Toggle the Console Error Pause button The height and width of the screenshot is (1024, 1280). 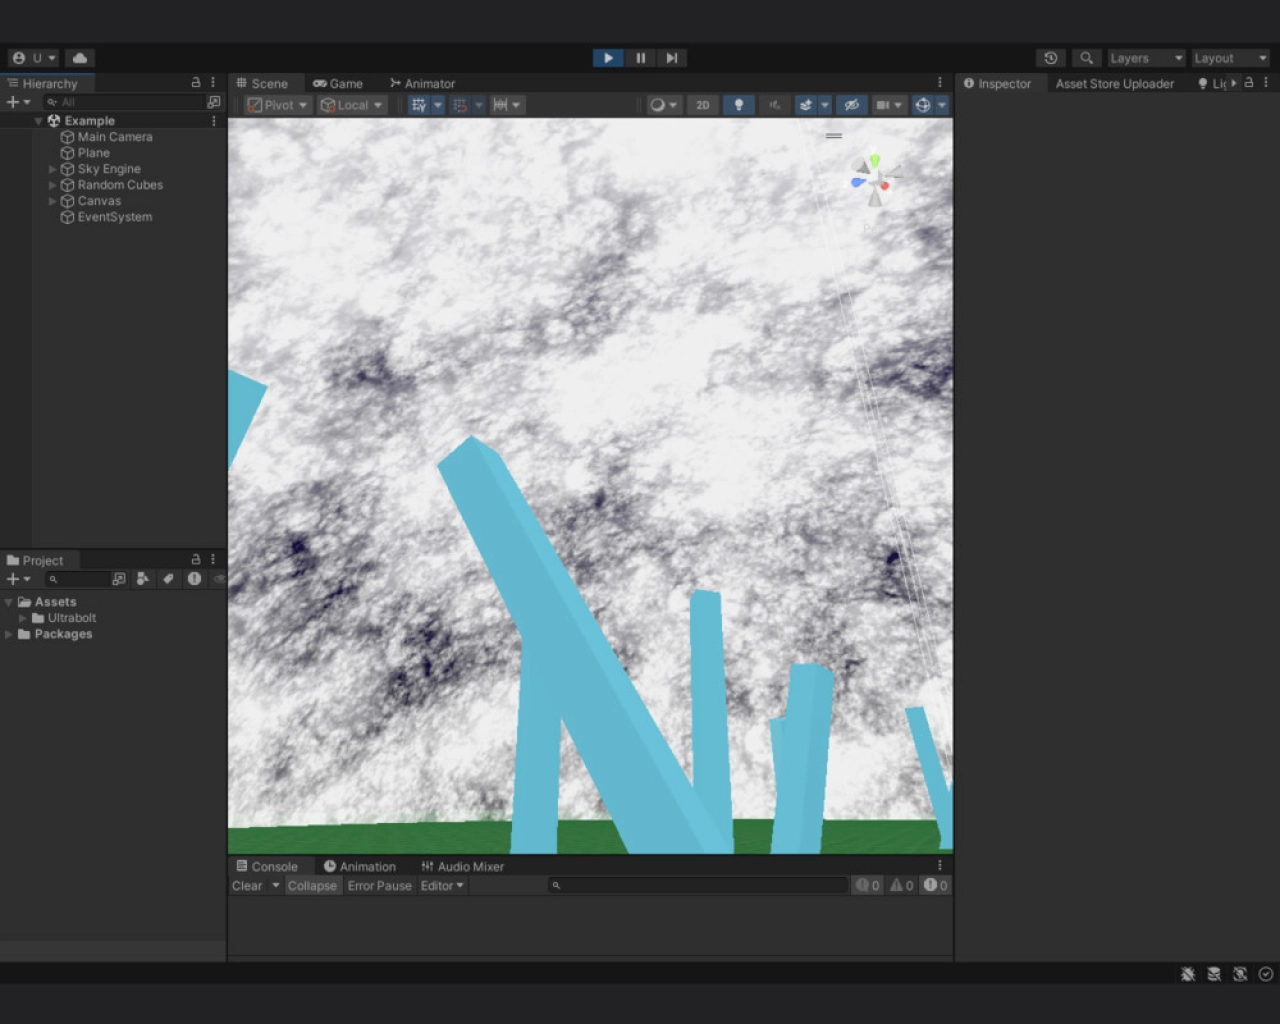pos(379,886)
